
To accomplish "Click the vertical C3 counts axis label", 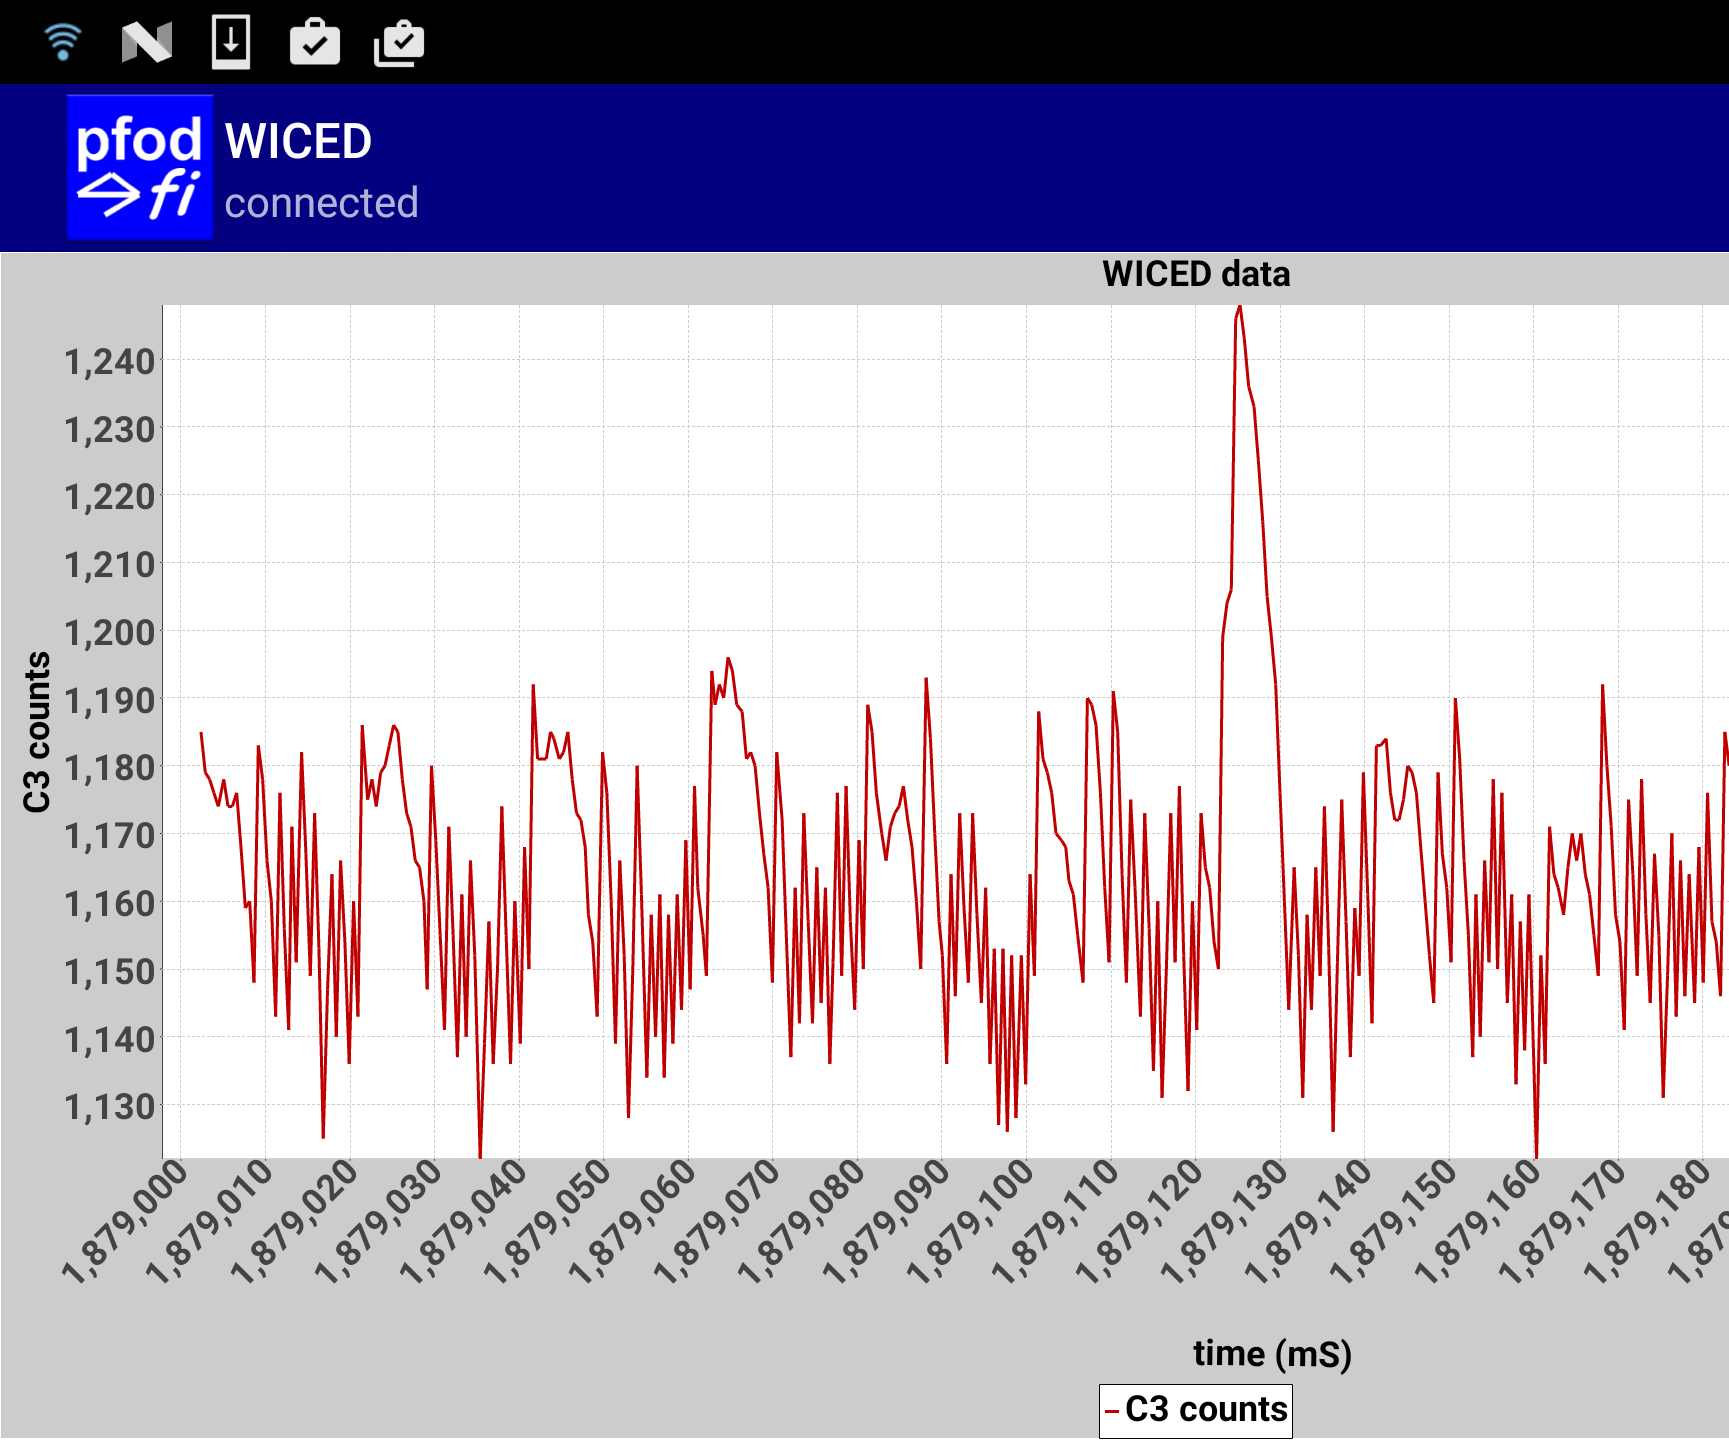I will click(x=37, y=732).
